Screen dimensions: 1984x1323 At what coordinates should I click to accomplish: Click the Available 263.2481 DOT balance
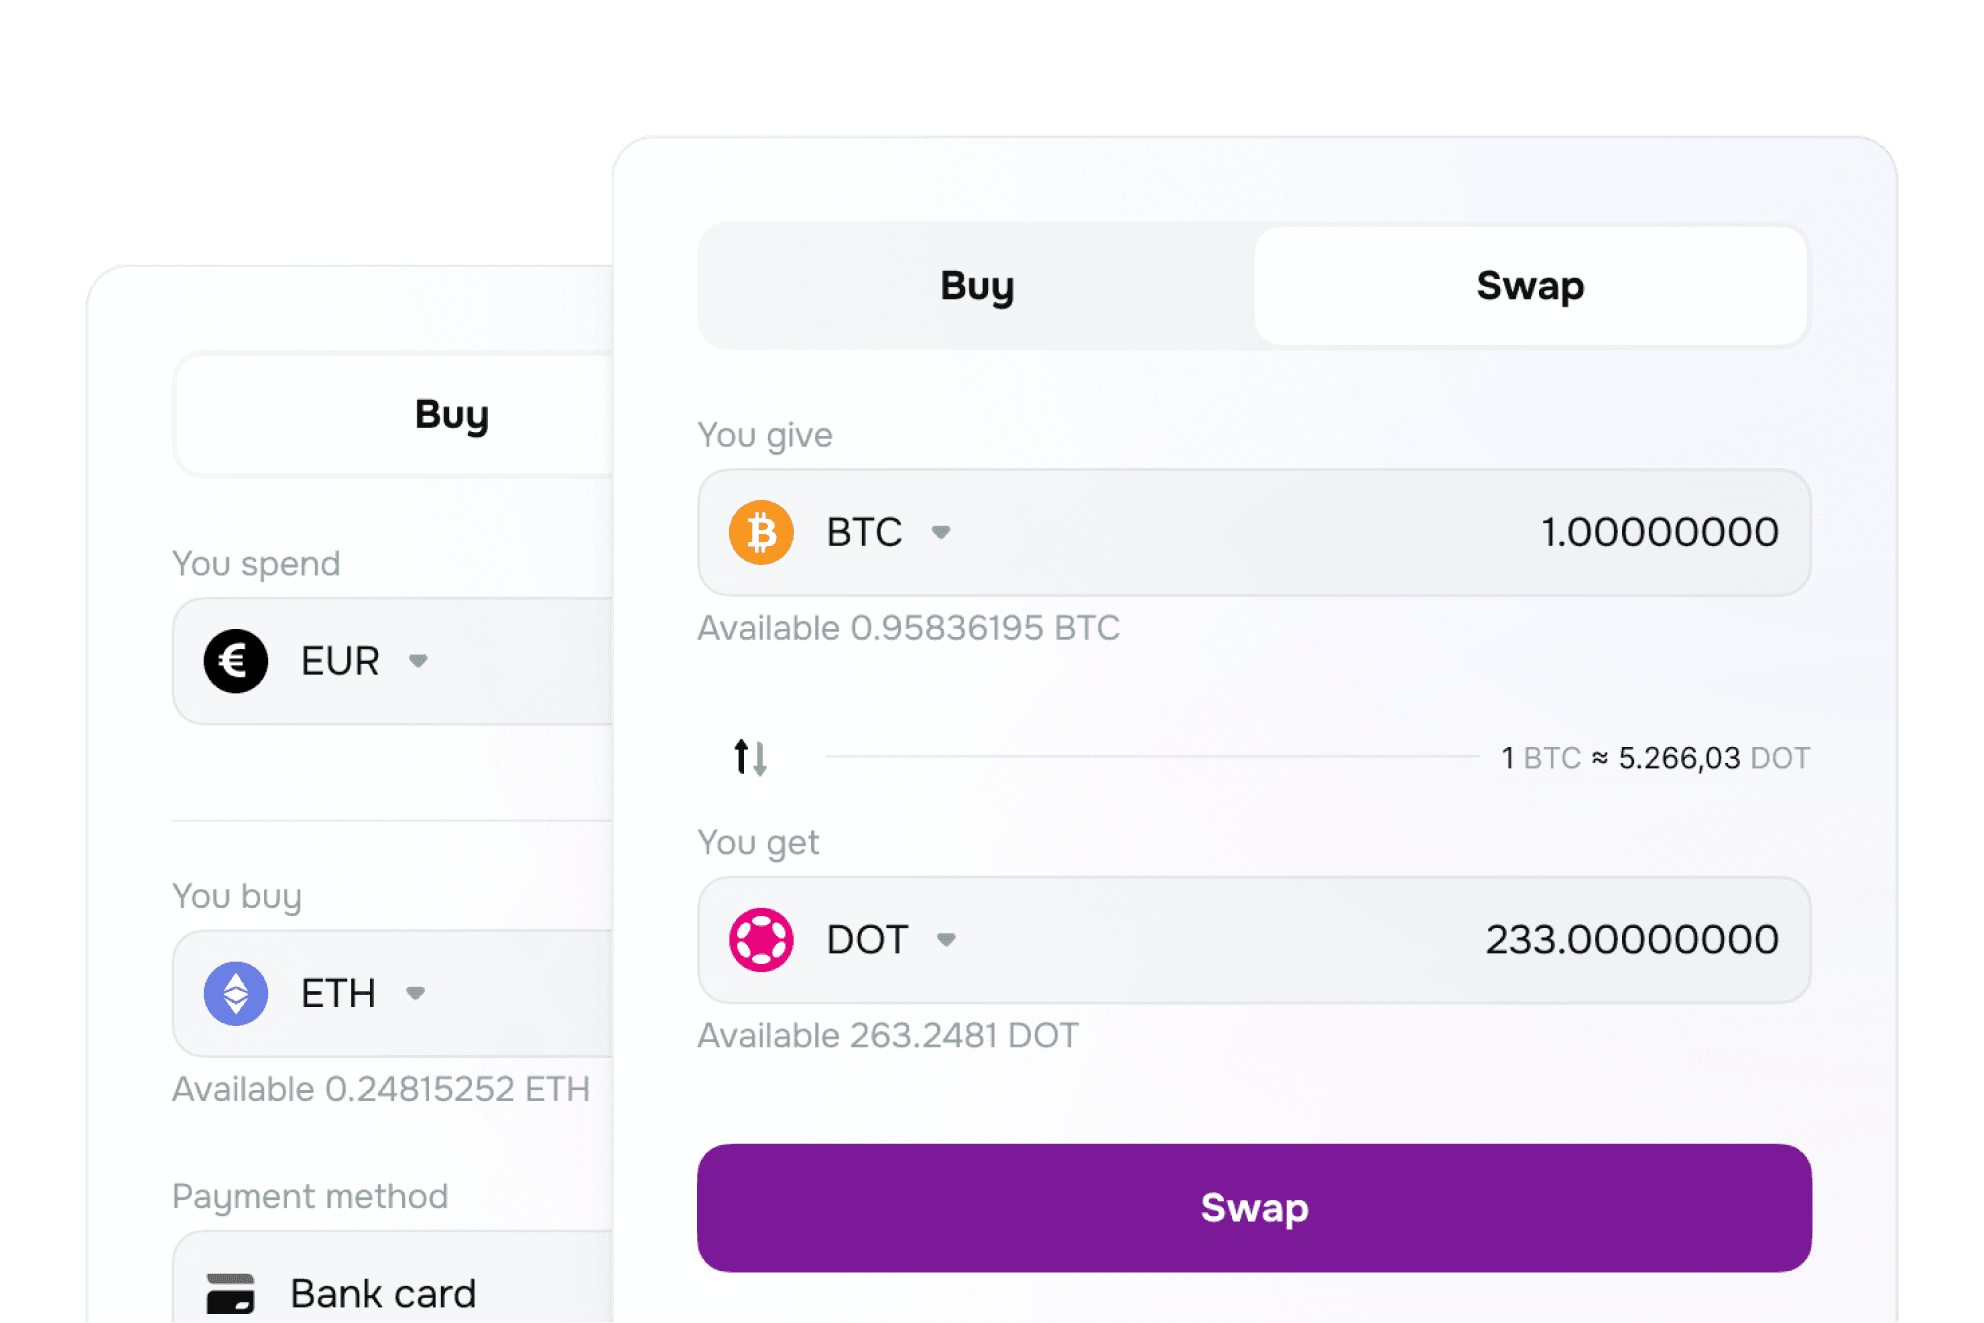point(888,1035)
